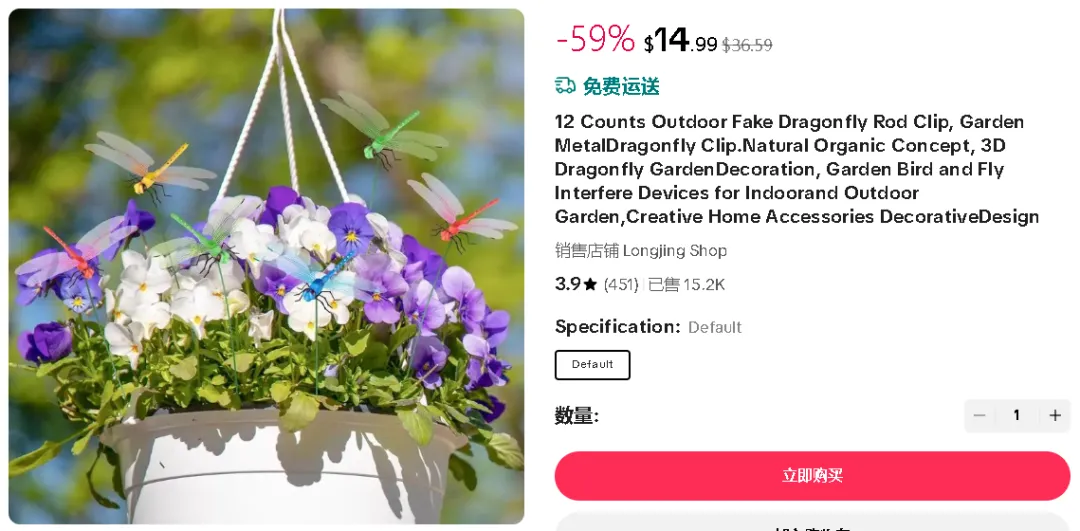Image resolution: width=1080 pixels, height=531 pixels.
Task: Click the $14.99 current price
Action: pos(681,41)
